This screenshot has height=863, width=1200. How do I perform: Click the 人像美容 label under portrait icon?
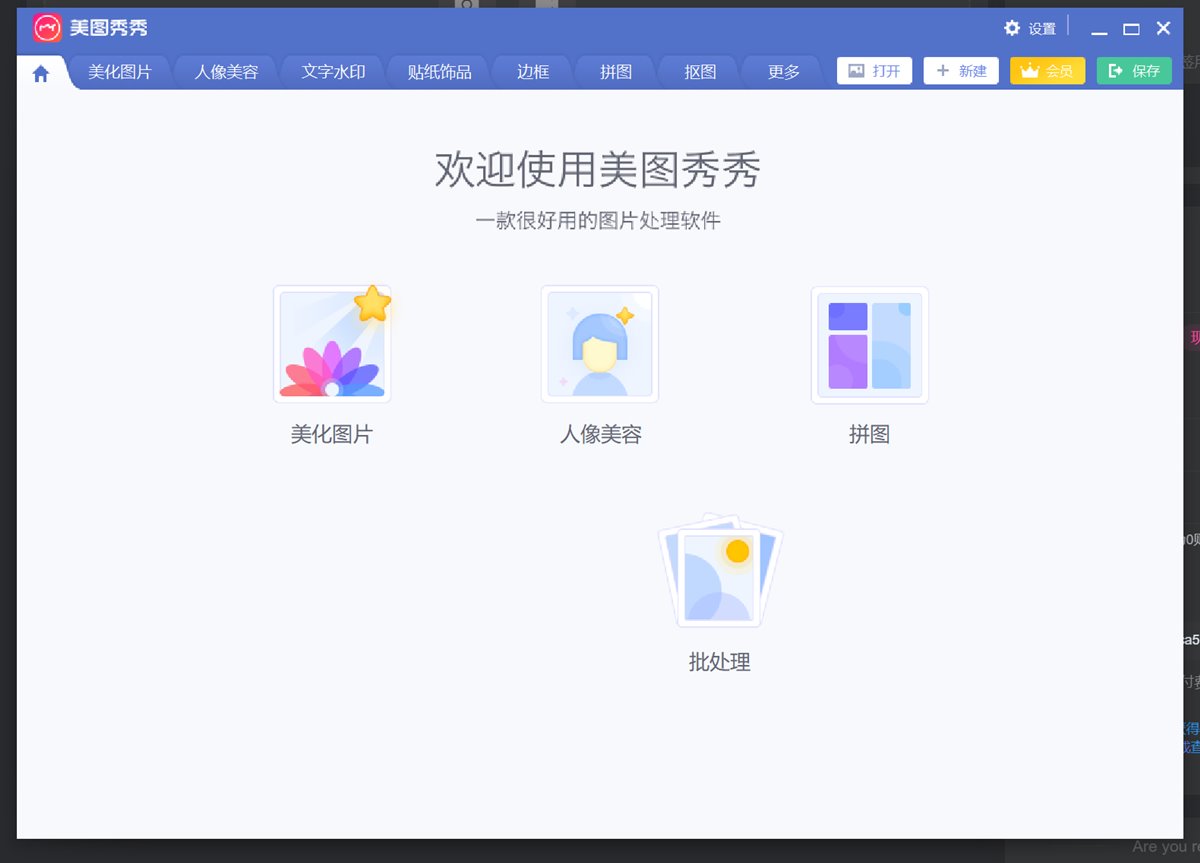coord(600,435)
